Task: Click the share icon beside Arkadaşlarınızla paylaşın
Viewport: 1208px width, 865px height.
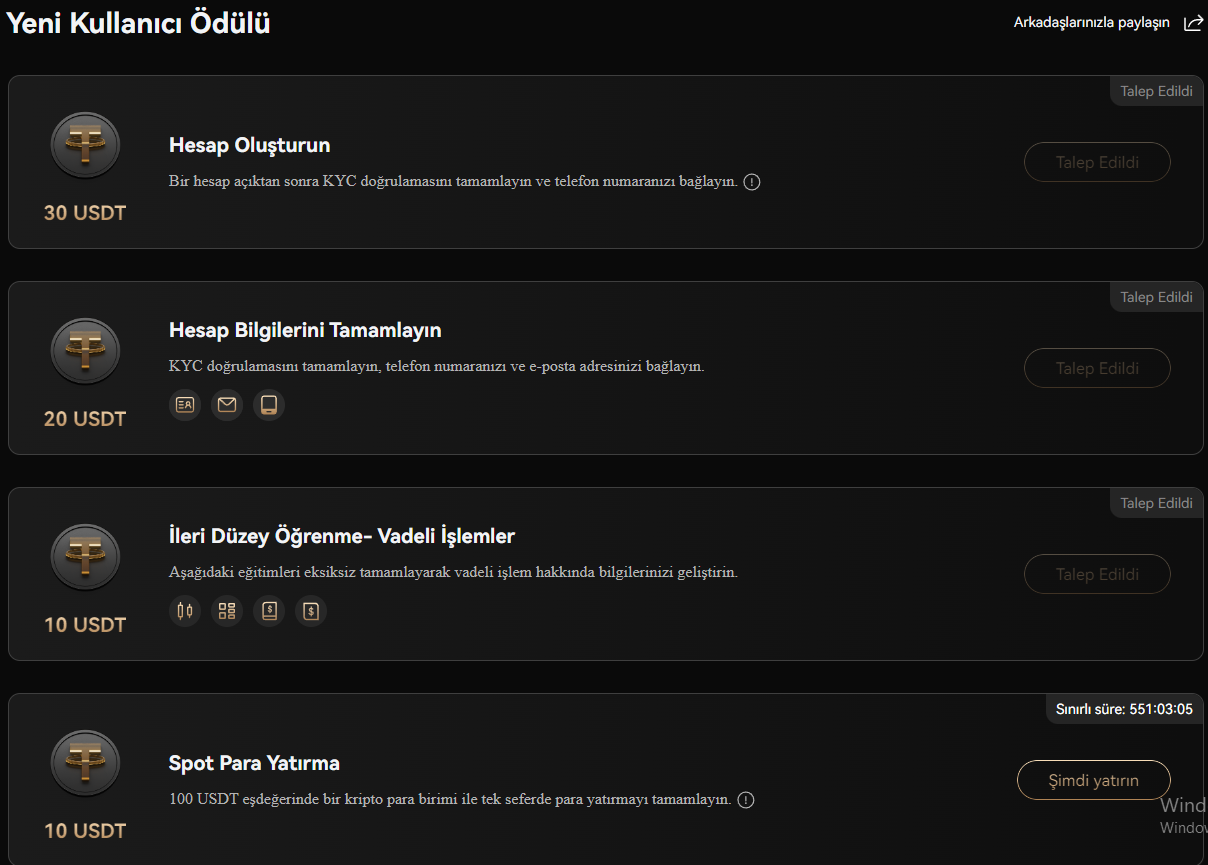Action: point(1193,23)
